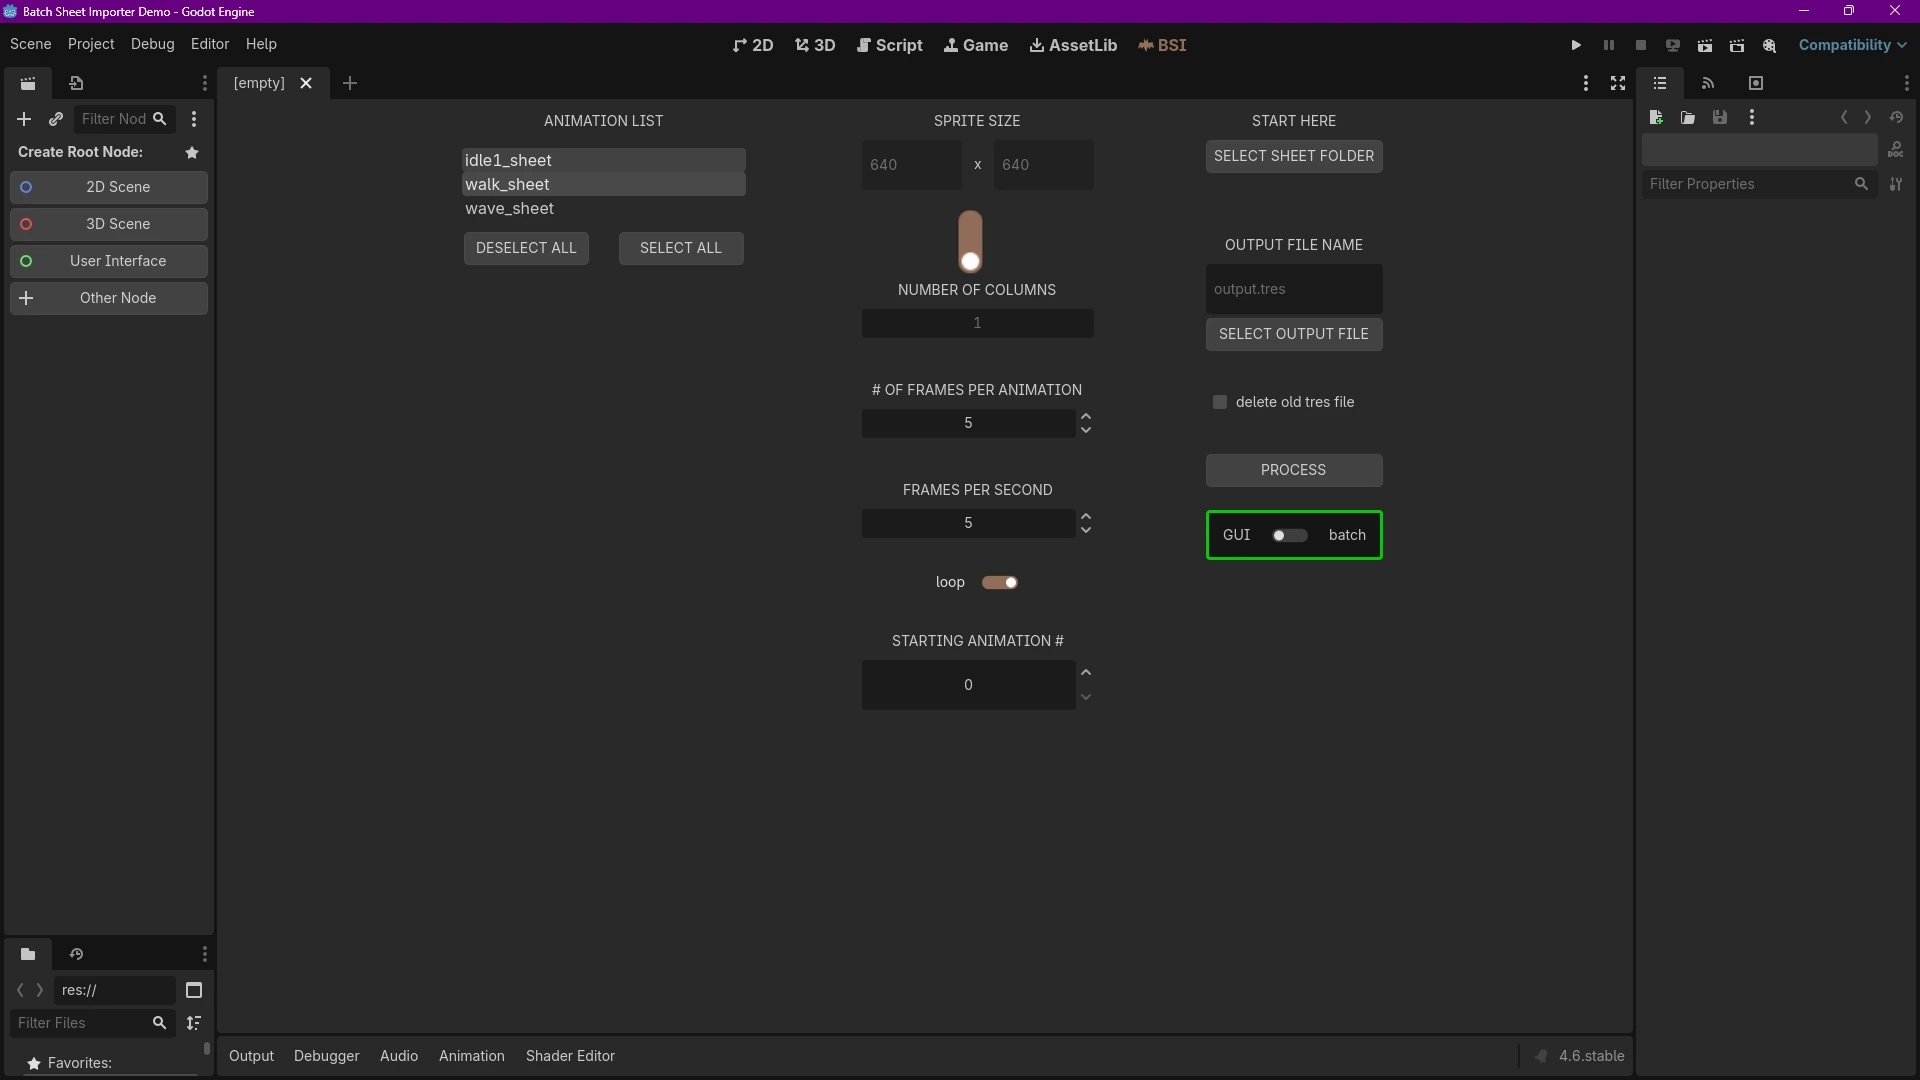Viewport: 1920px width, 1080px height.
Task: Open the Scene dock tab icon
Action: point(28,83)
